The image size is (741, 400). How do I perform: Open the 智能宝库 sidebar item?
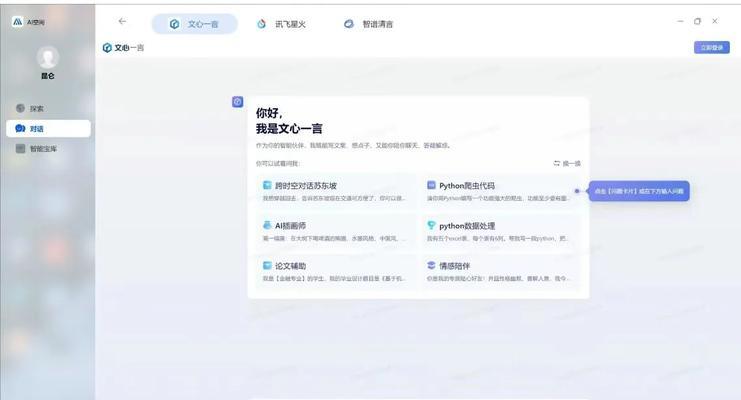click(x=48, y=149)
